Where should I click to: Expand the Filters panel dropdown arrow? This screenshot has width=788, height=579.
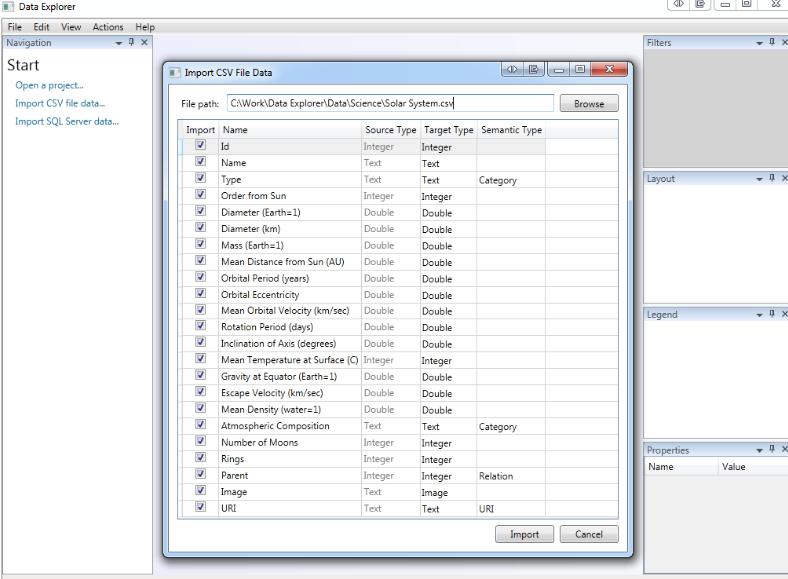point(758,42)
